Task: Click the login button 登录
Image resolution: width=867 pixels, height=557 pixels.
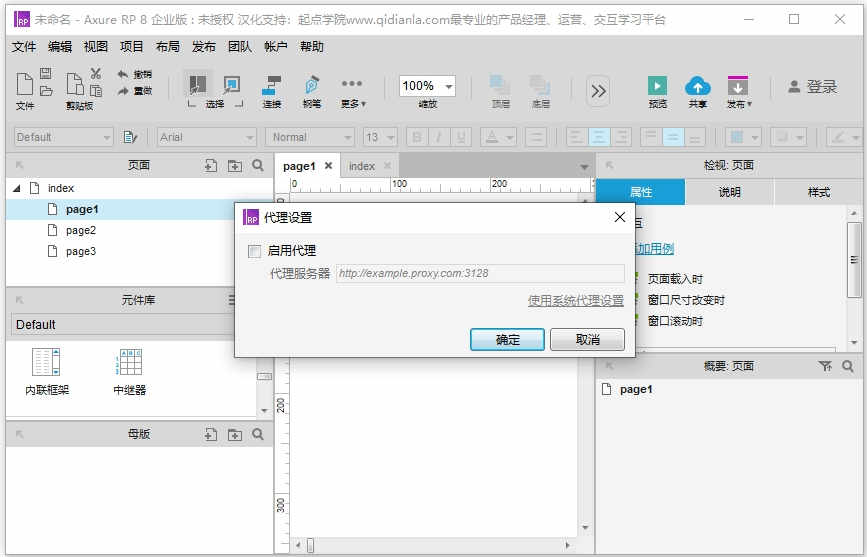Action: pos(812,86)
